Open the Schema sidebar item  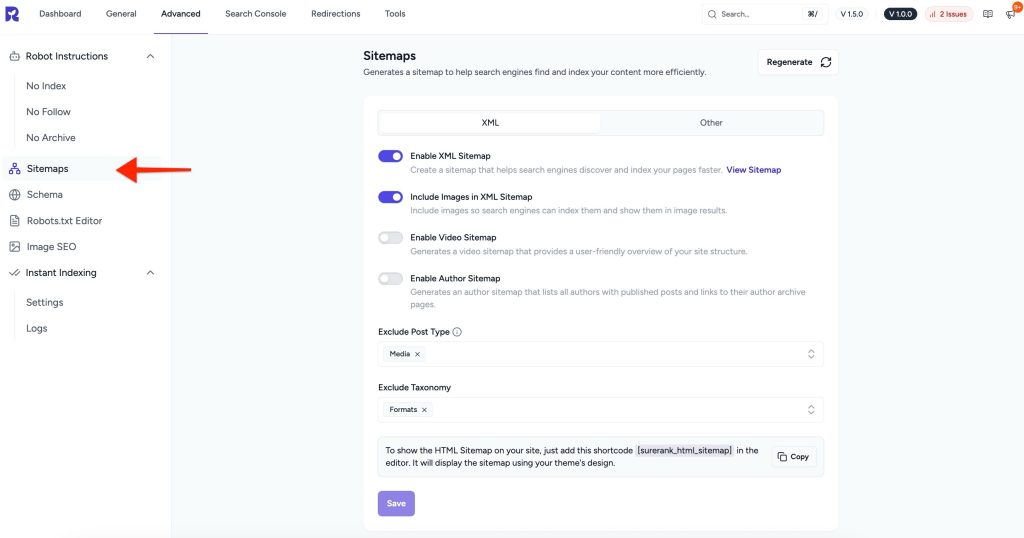pos(44,195)
